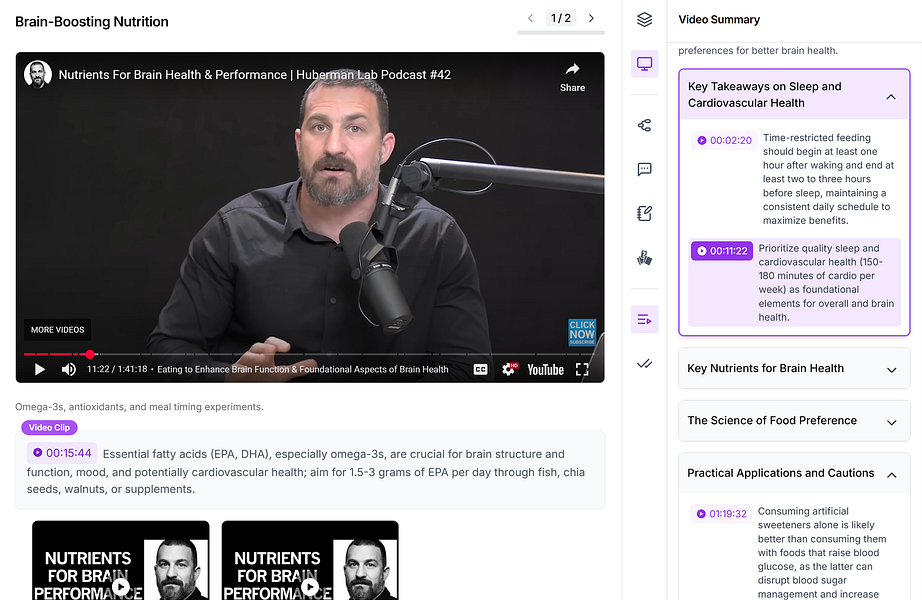Enter fullscreen mode on video
The width and height of the screenshot is (922, 600).
click(x=582, y=369)
